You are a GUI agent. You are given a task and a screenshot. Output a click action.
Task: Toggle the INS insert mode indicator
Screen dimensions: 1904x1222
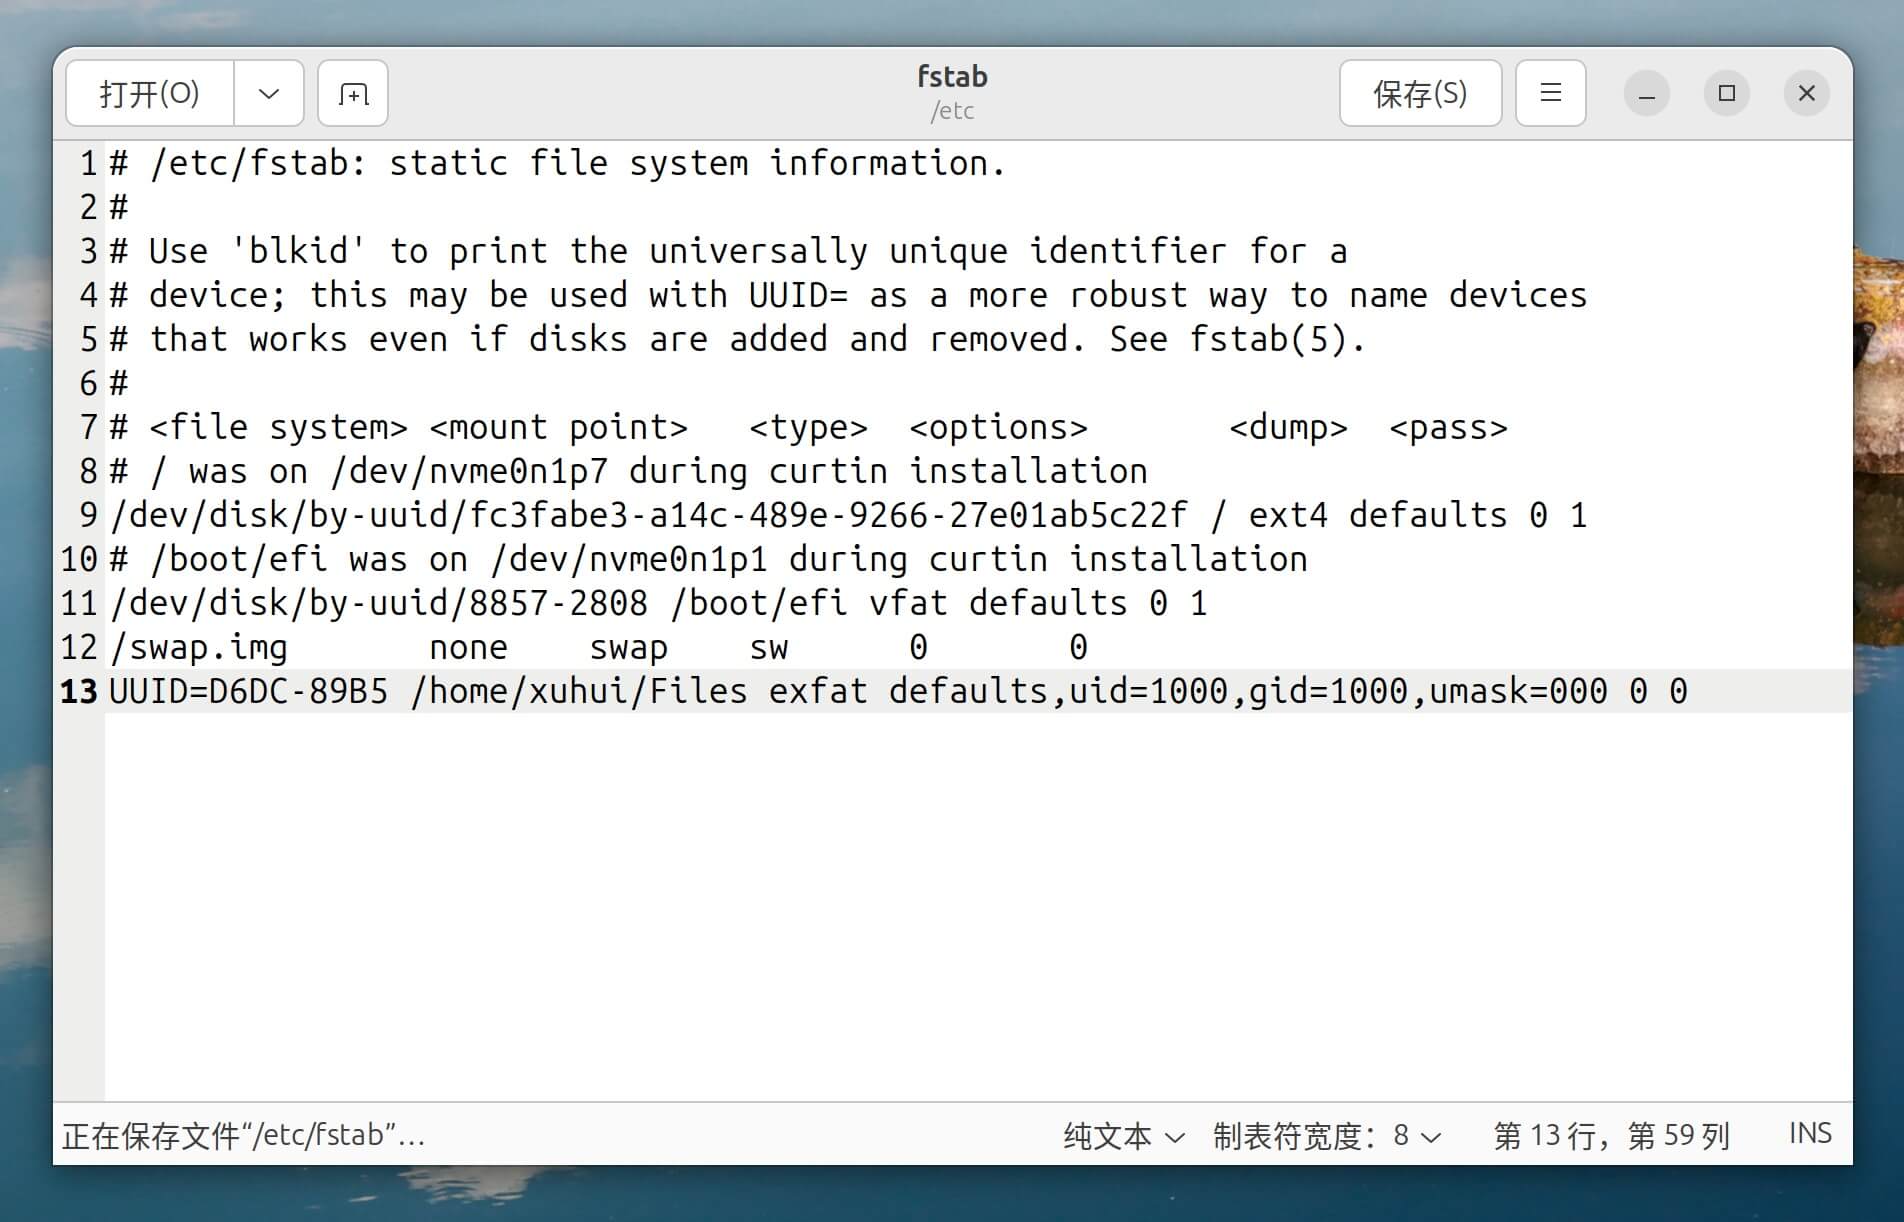tap(1810, 1134)
